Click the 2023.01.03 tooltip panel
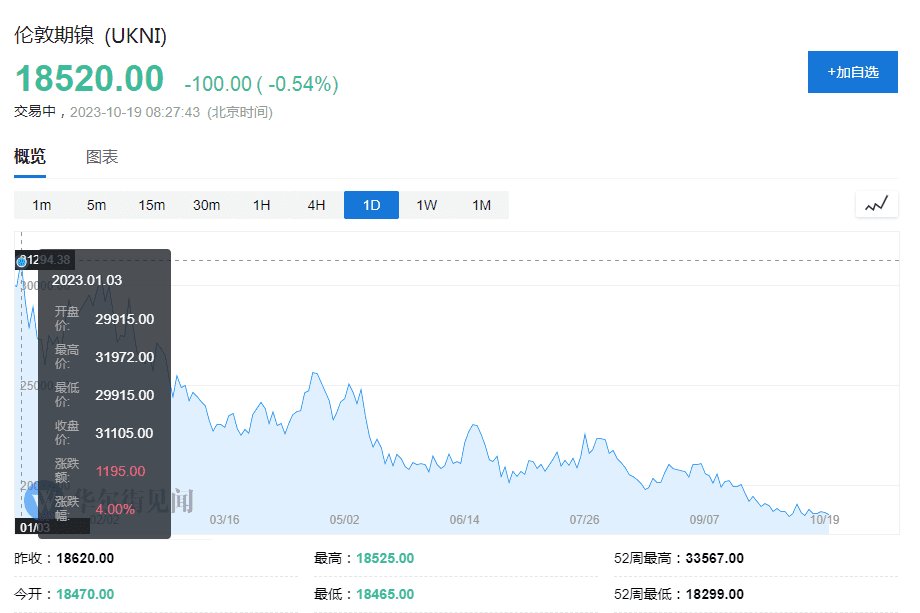920x613 pixels. pyautogui.click(x=104, y=394)
